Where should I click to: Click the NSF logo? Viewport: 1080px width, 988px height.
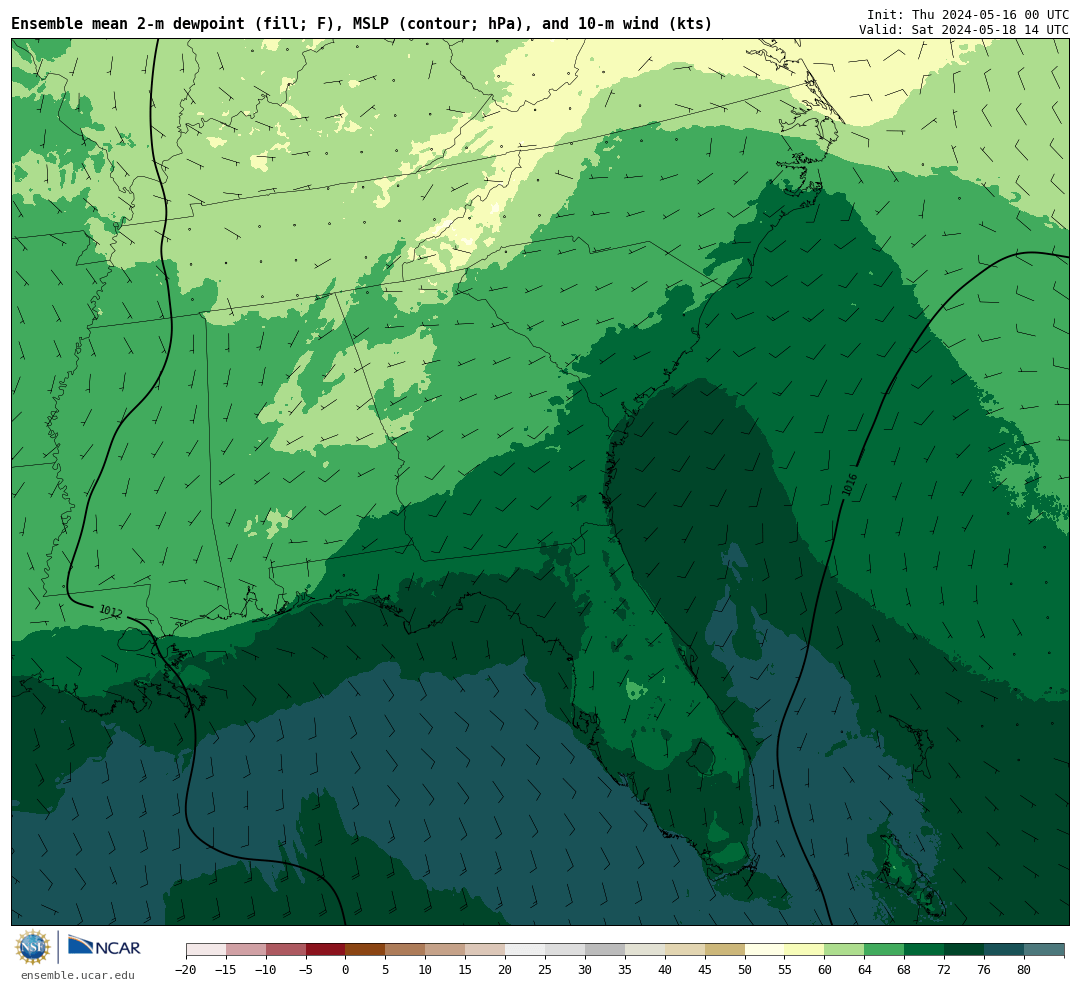click(32, 947)
